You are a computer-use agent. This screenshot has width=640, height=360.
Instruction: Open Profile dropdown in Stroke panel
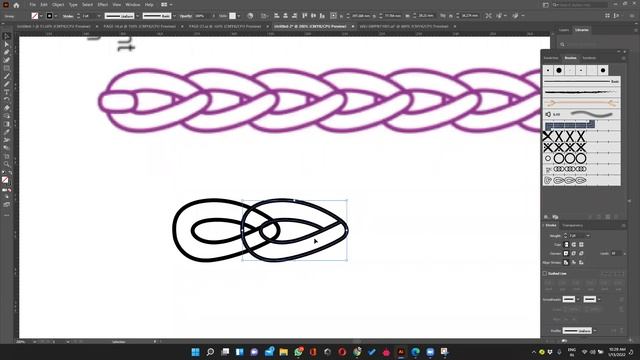(x=595, y=331)
